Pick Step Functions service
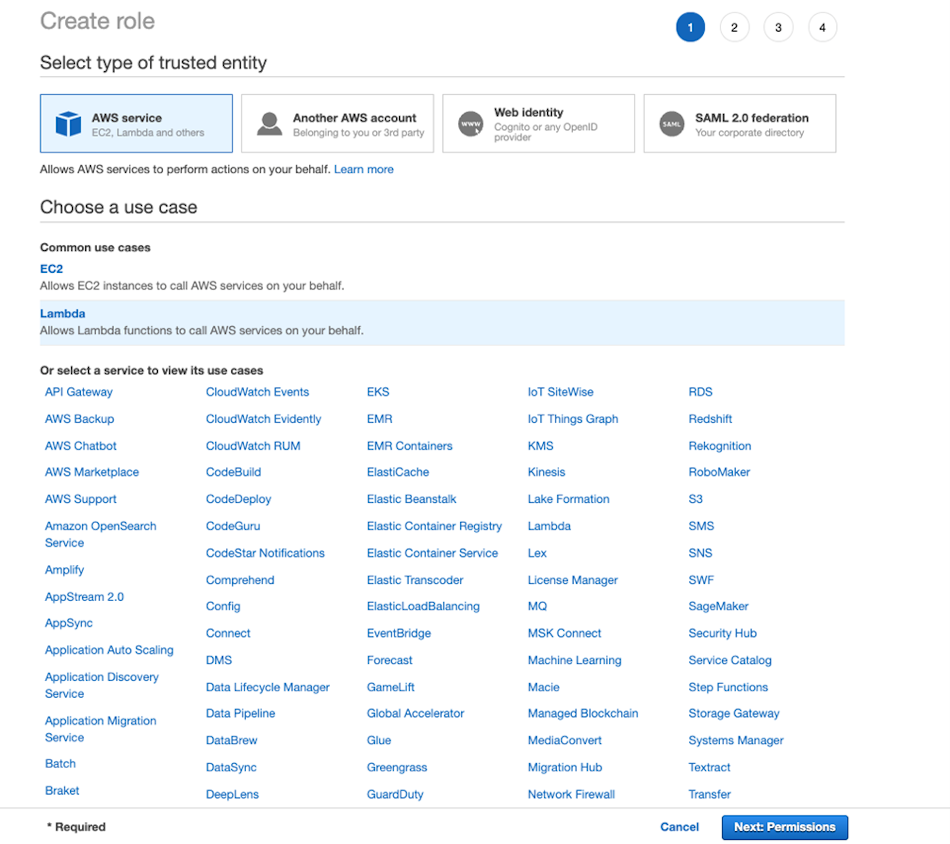The image size is (950, 844). [x=728, y=687]
